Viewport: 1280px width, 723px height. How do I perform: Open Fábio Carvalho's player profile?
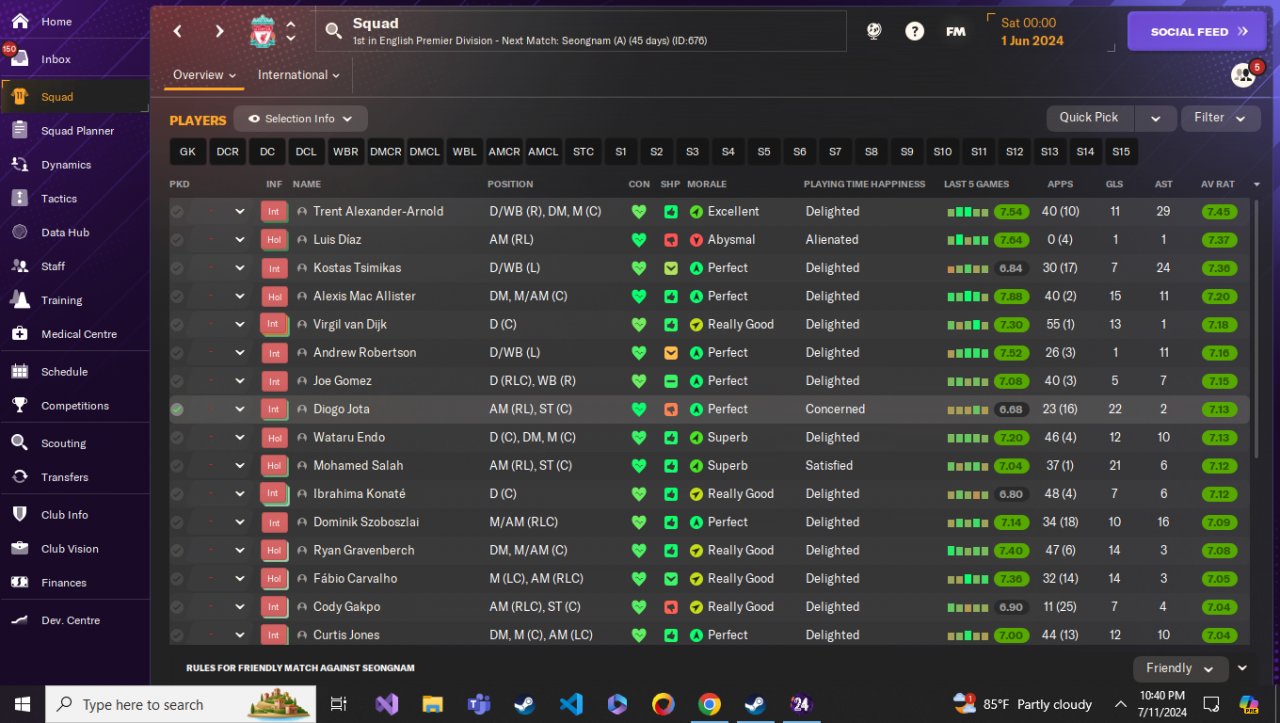click(x=355, y=579)
